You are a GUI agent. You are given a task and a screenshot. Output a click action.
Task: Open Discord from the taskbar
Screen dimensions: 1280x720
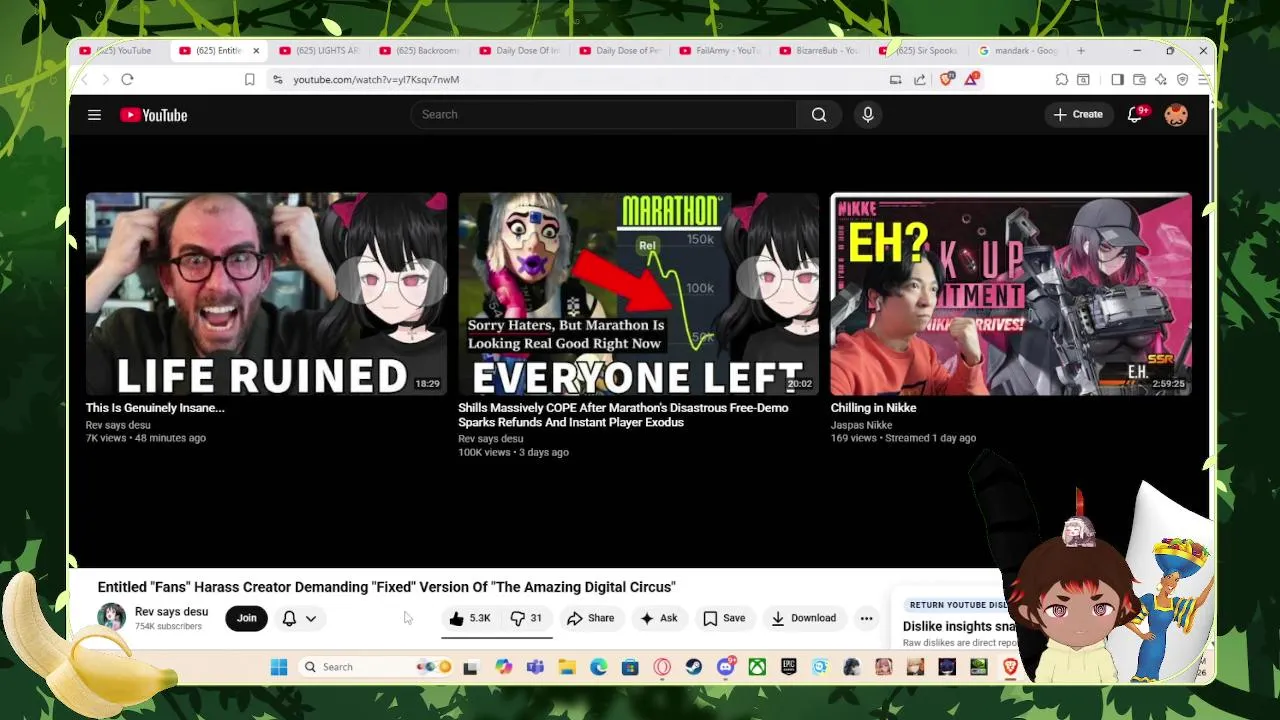(726, 667)
